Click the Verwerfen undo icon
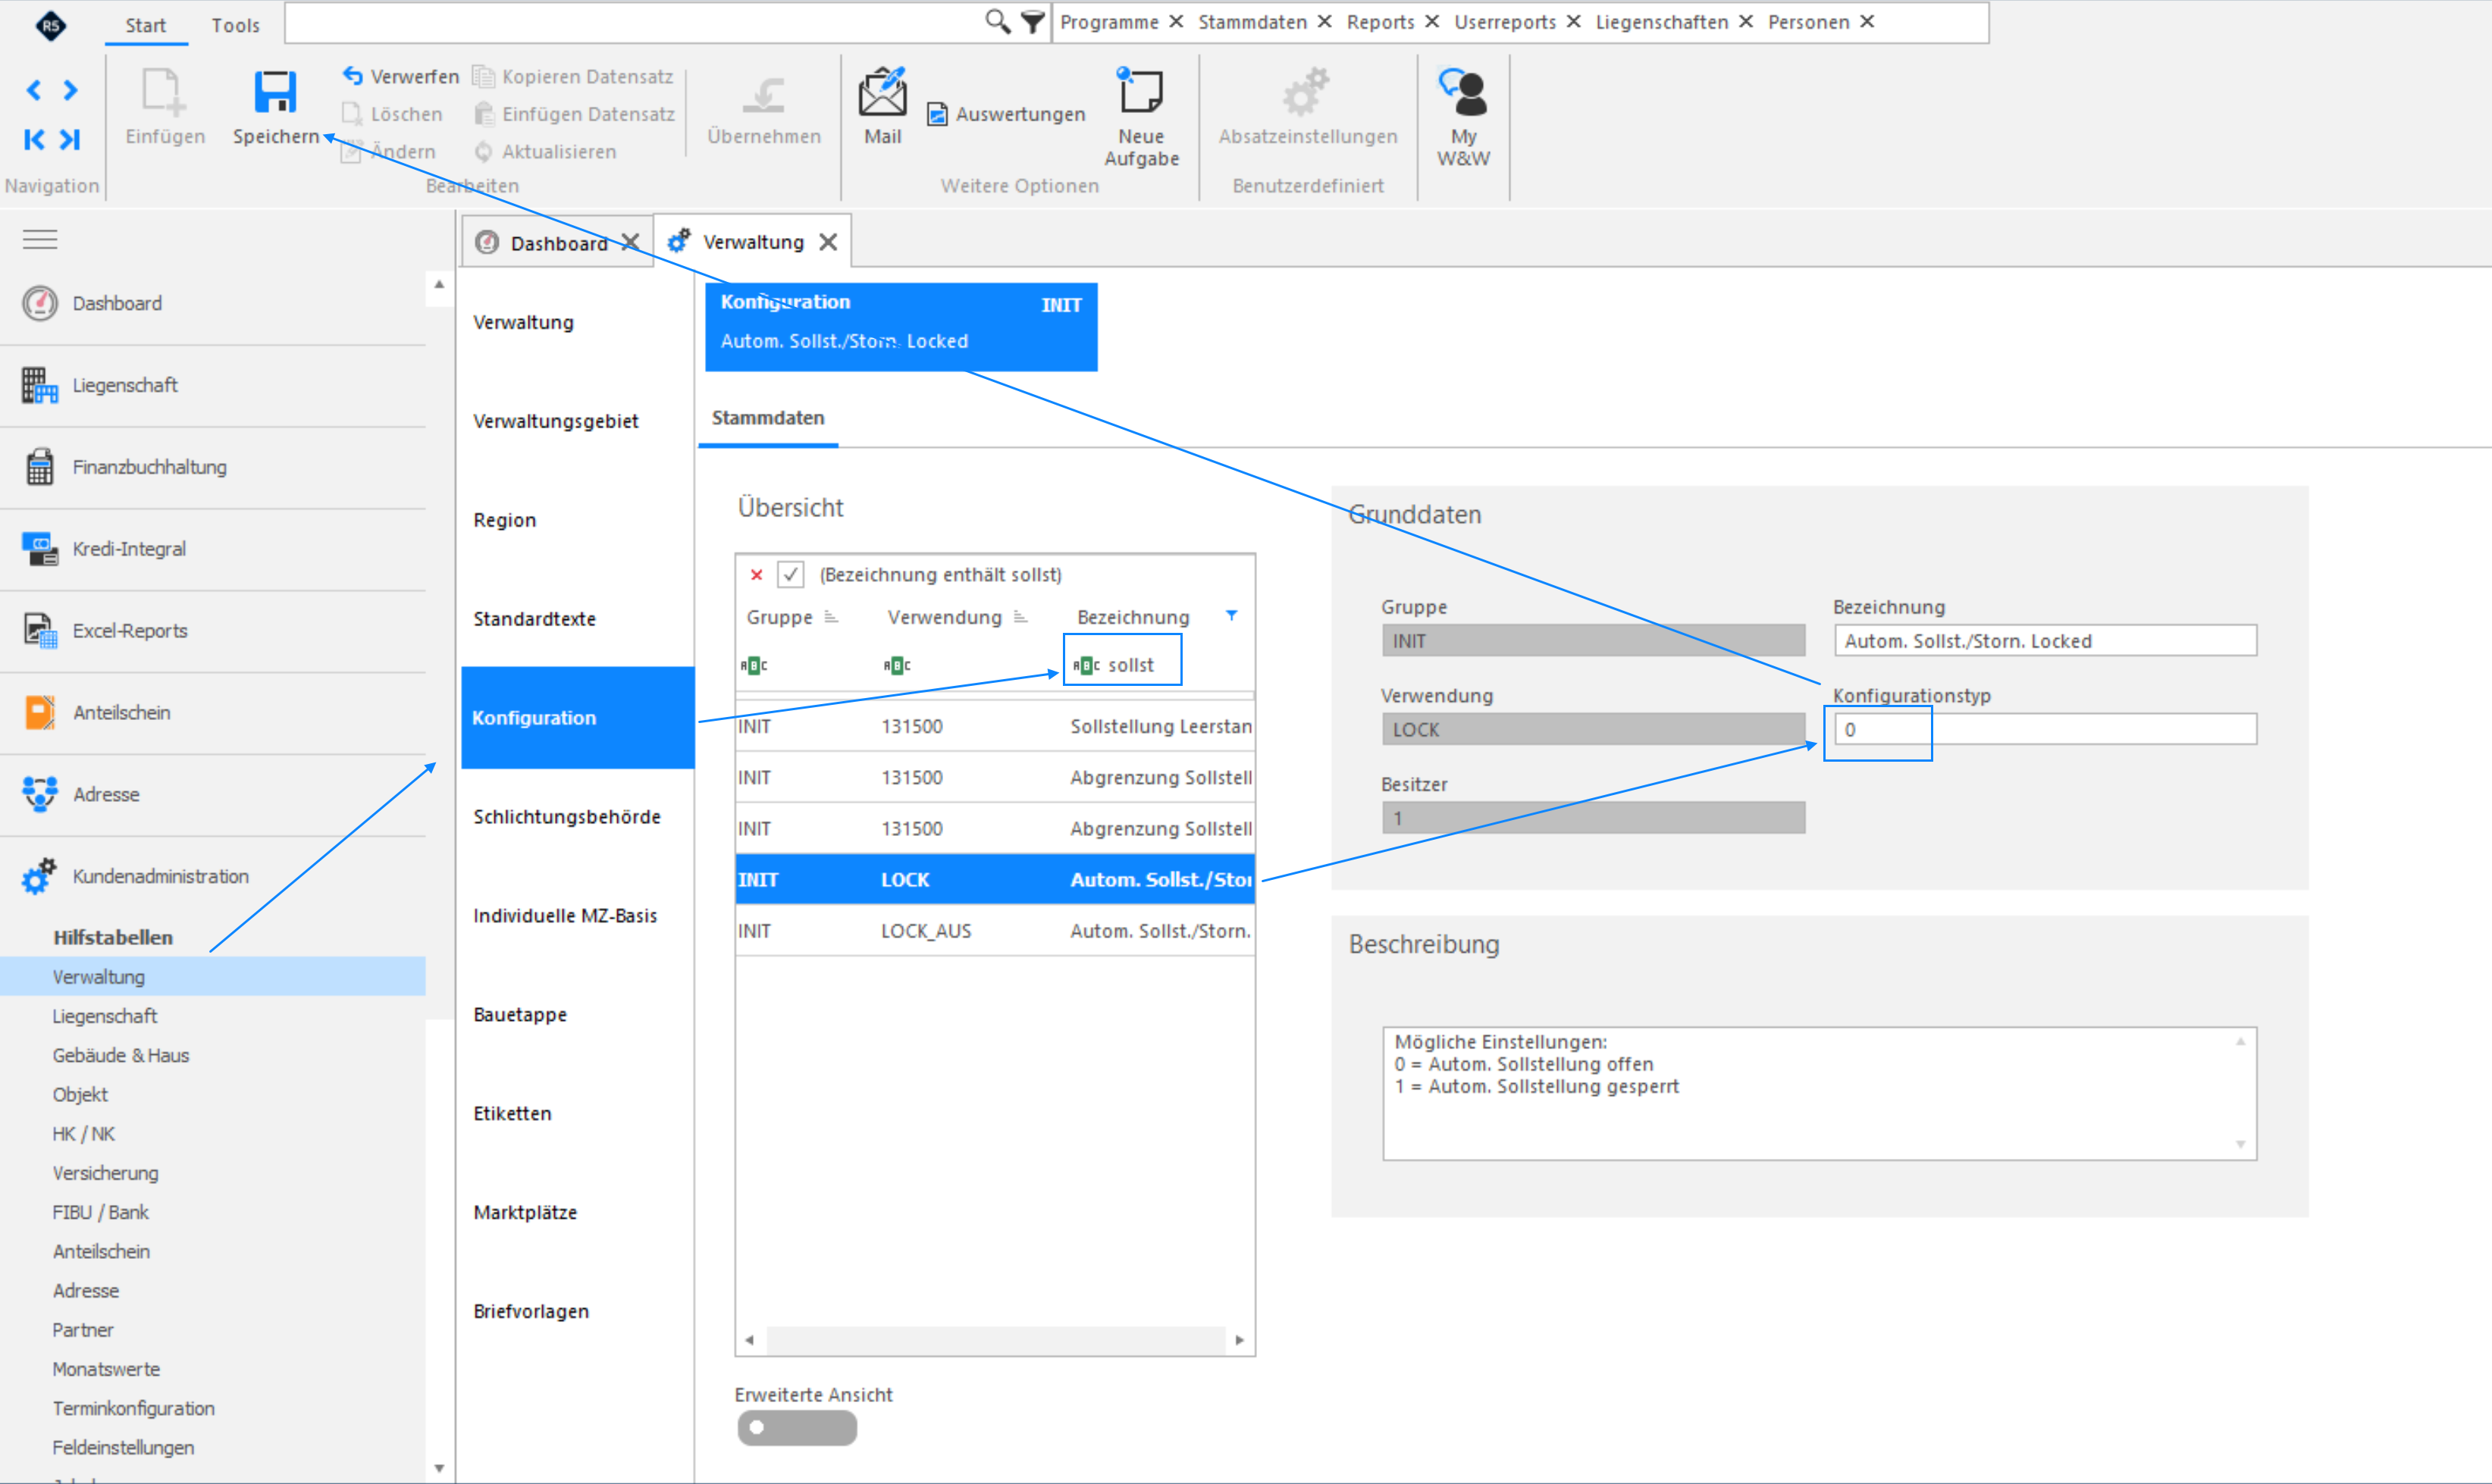 coord(352,76)
